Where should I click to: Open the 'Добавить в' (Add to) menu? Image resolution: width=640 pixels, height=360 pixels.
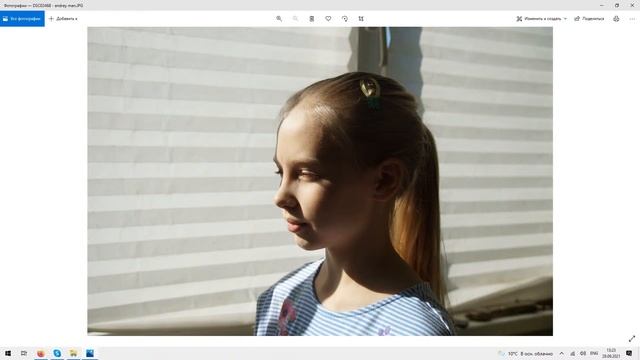pyautogui.click(x=63, y=19)
